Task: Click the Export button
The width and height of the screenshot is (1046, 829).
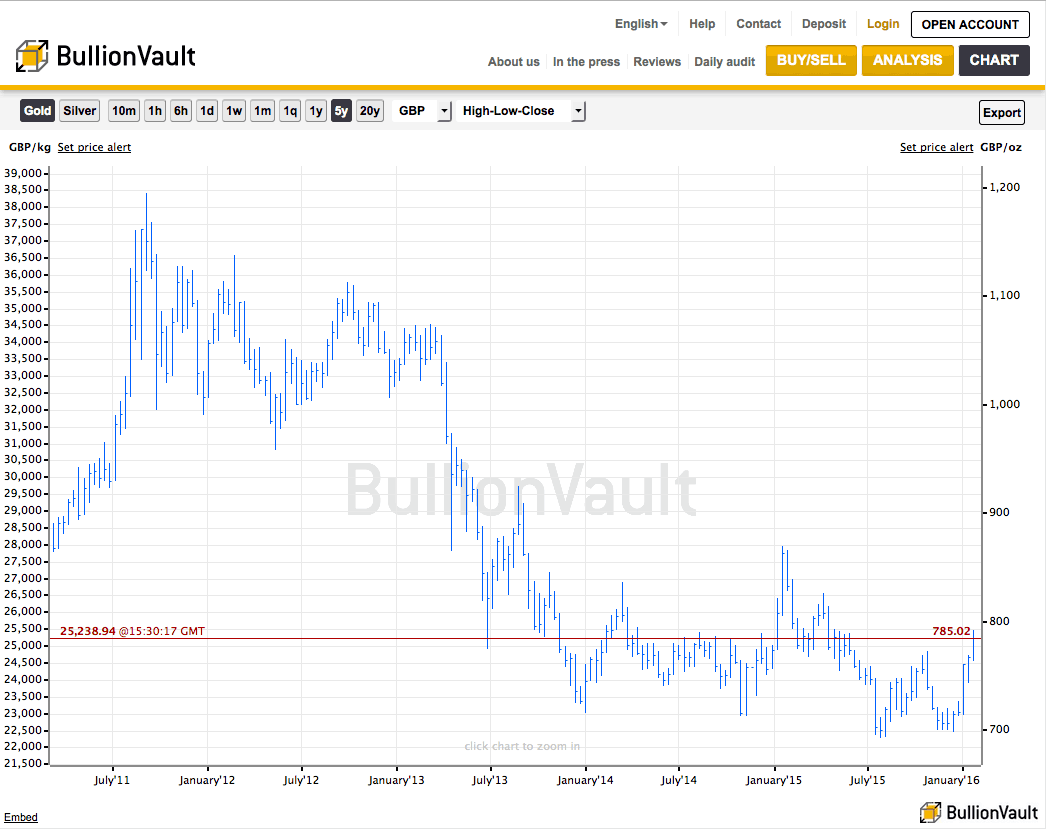Action: tap(1002, 113)
